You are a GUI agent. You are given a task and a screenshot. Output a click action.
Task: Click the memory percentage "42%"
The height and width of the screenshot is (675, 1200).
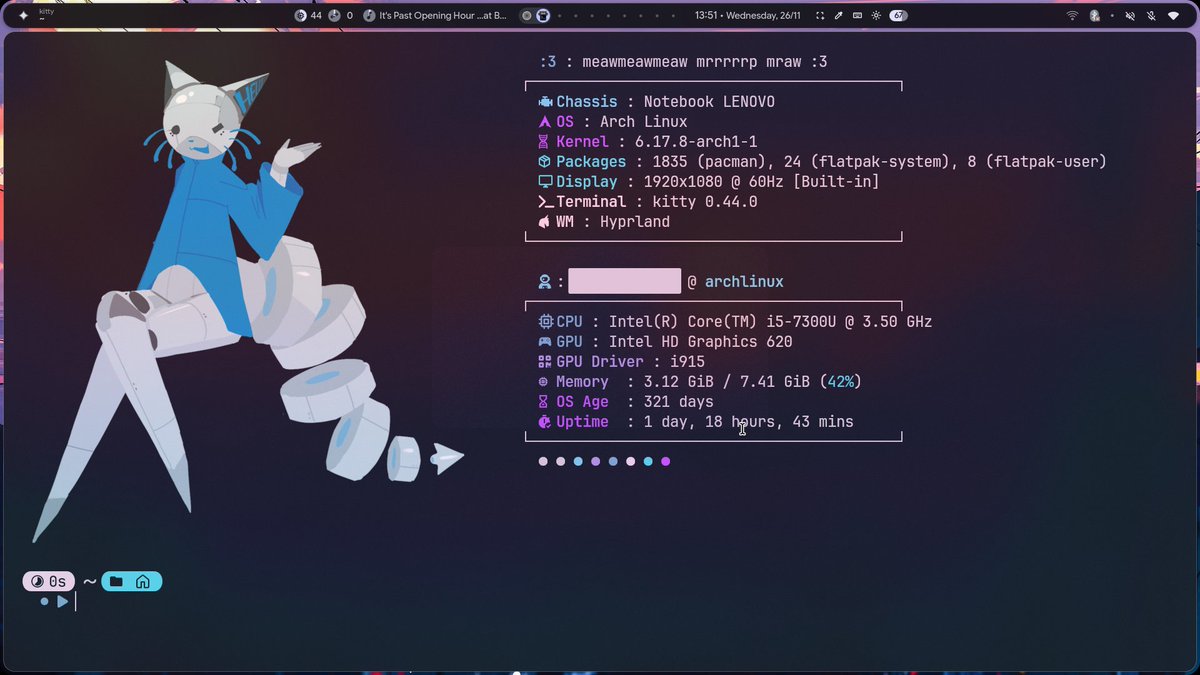840,382
